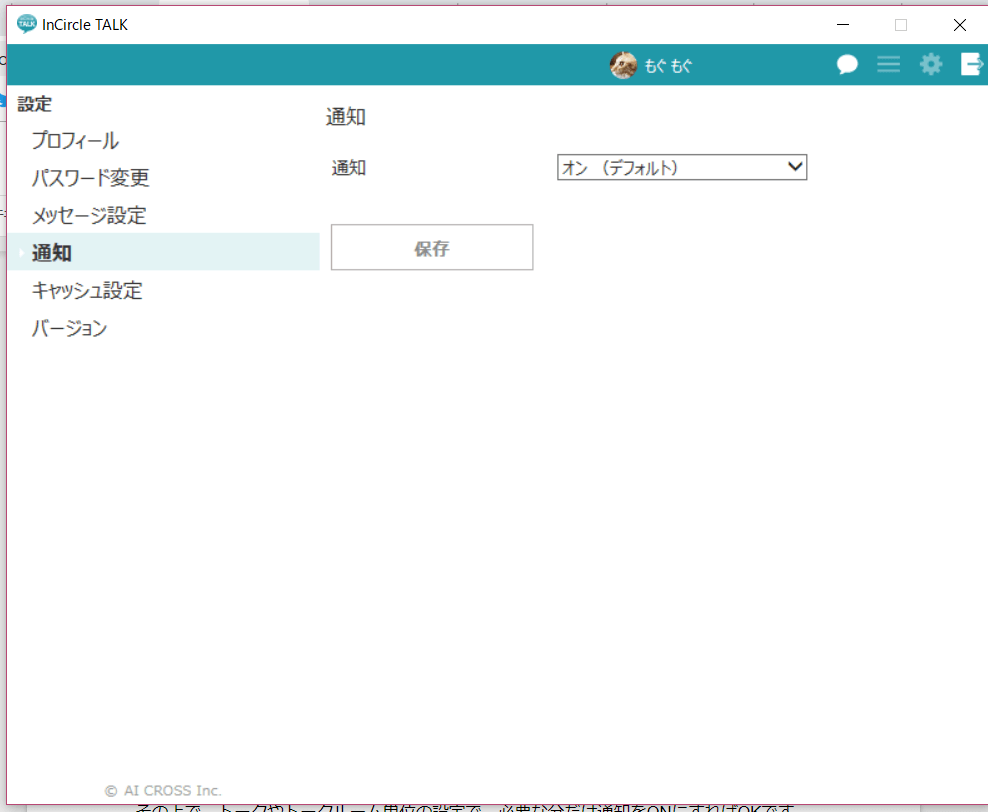The height and width of the screenshot is (812, 988).
Task: Click the username もぐもぐ in header
Action: pyautogui.click(x=669, y=66)
